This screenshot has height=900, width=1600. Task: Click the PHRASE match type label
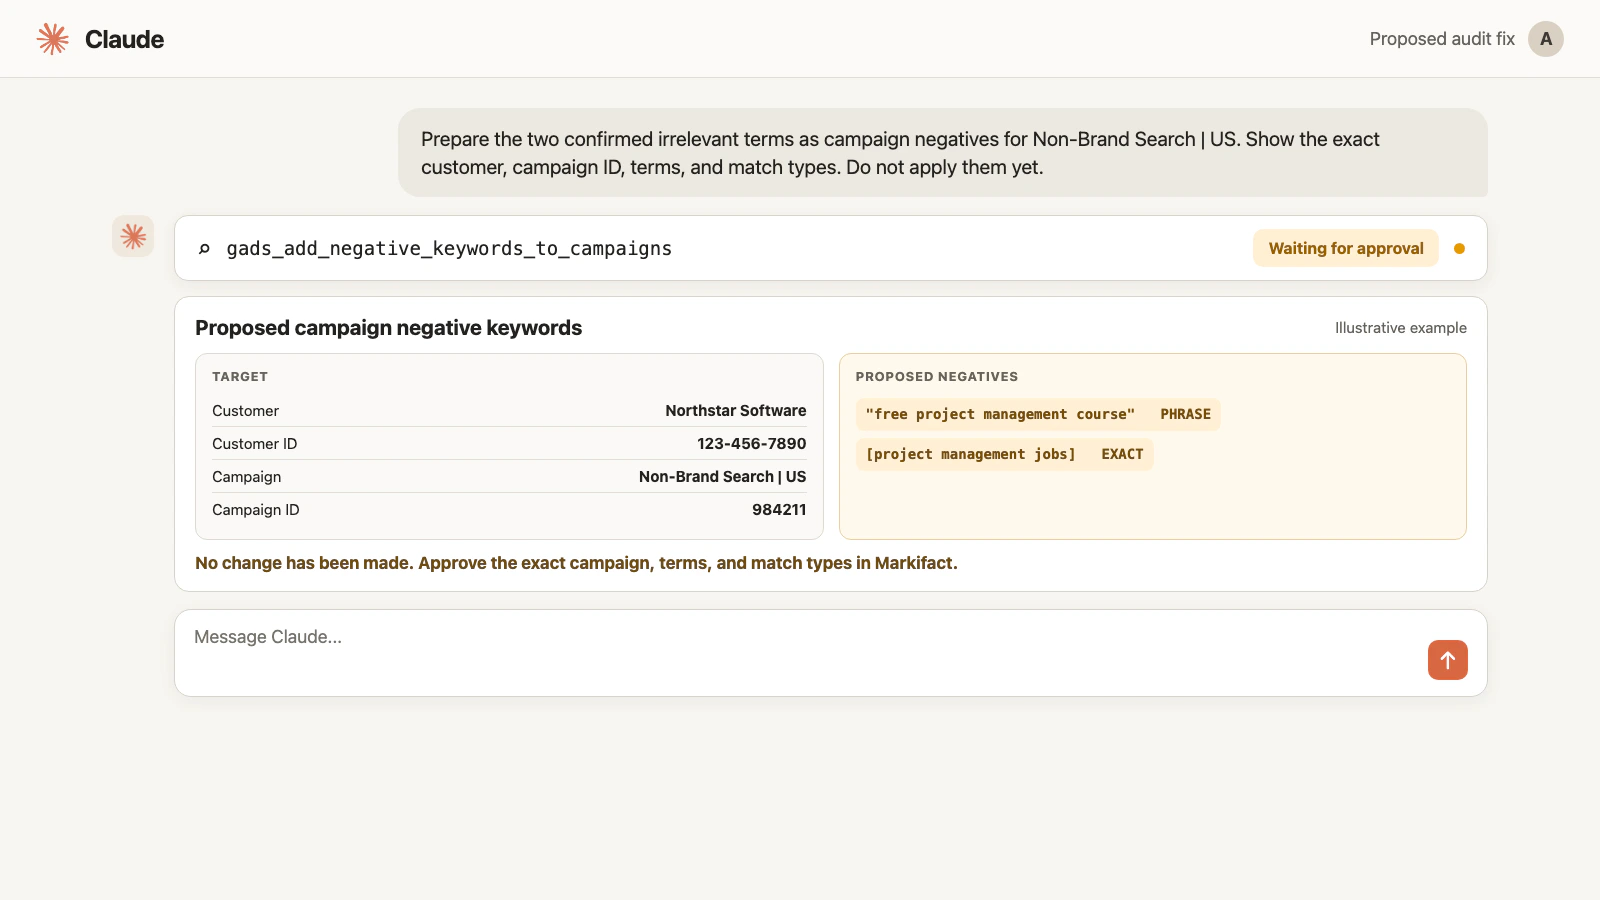point(1185,414)
